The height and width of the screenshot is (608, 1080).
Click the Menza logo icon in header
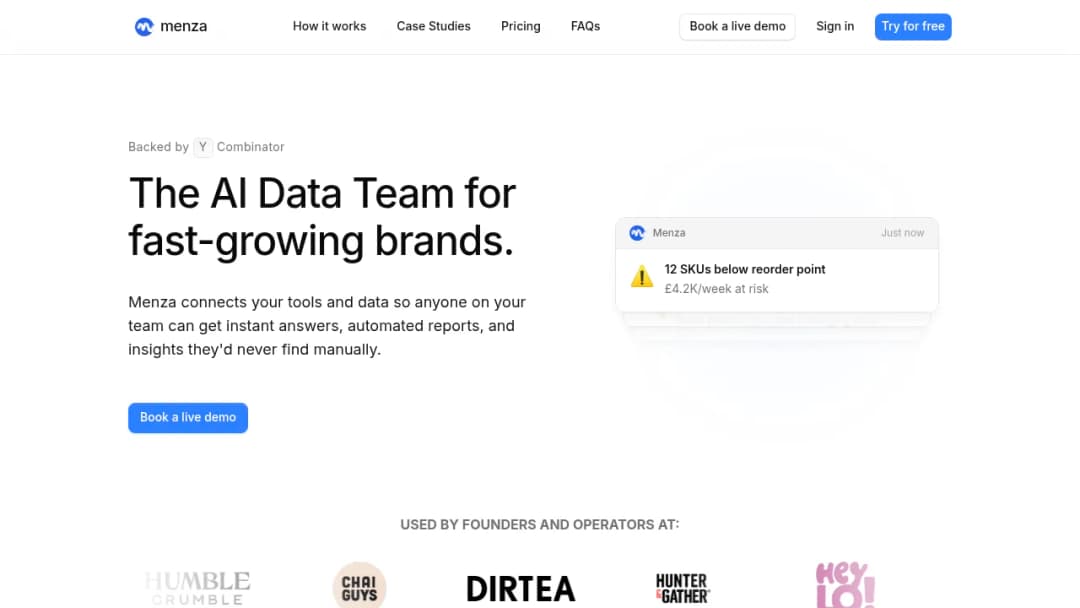(x=144, y=27)
